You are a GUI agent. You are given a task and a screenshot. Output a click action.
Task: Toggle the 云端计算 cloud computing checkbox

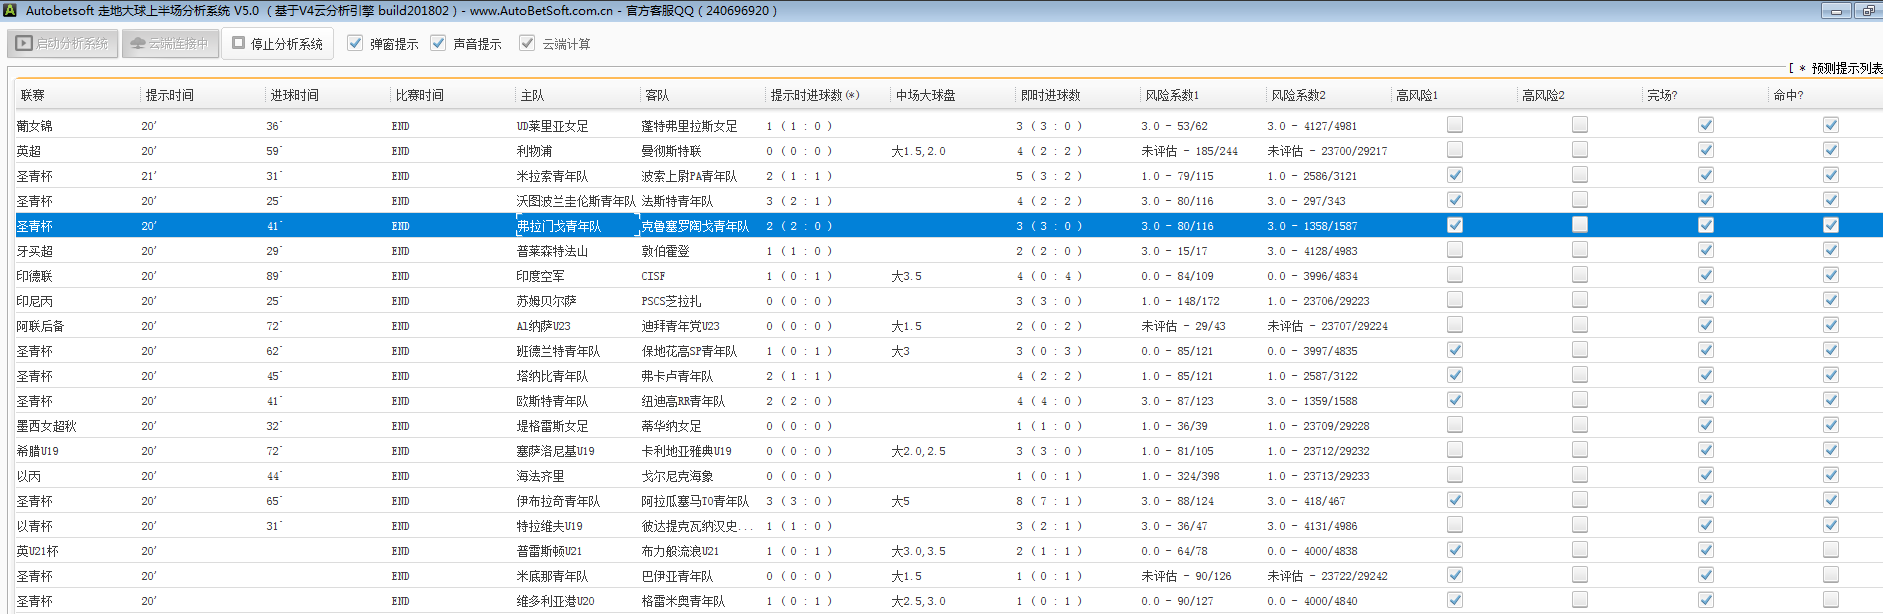pyautogui.click(x=527, y=43)
